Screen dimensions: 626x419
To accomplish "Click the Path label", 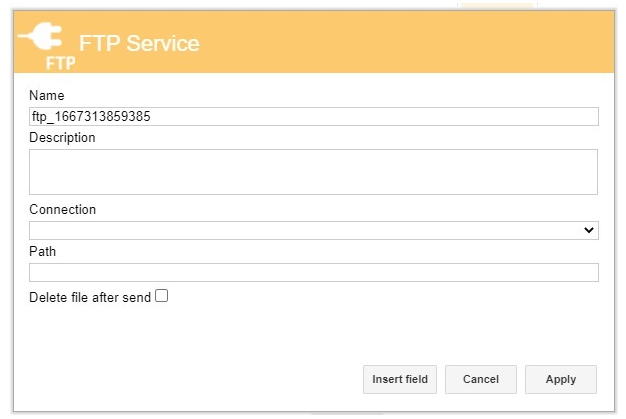I will pyautogui.click(x=43, y=251).
